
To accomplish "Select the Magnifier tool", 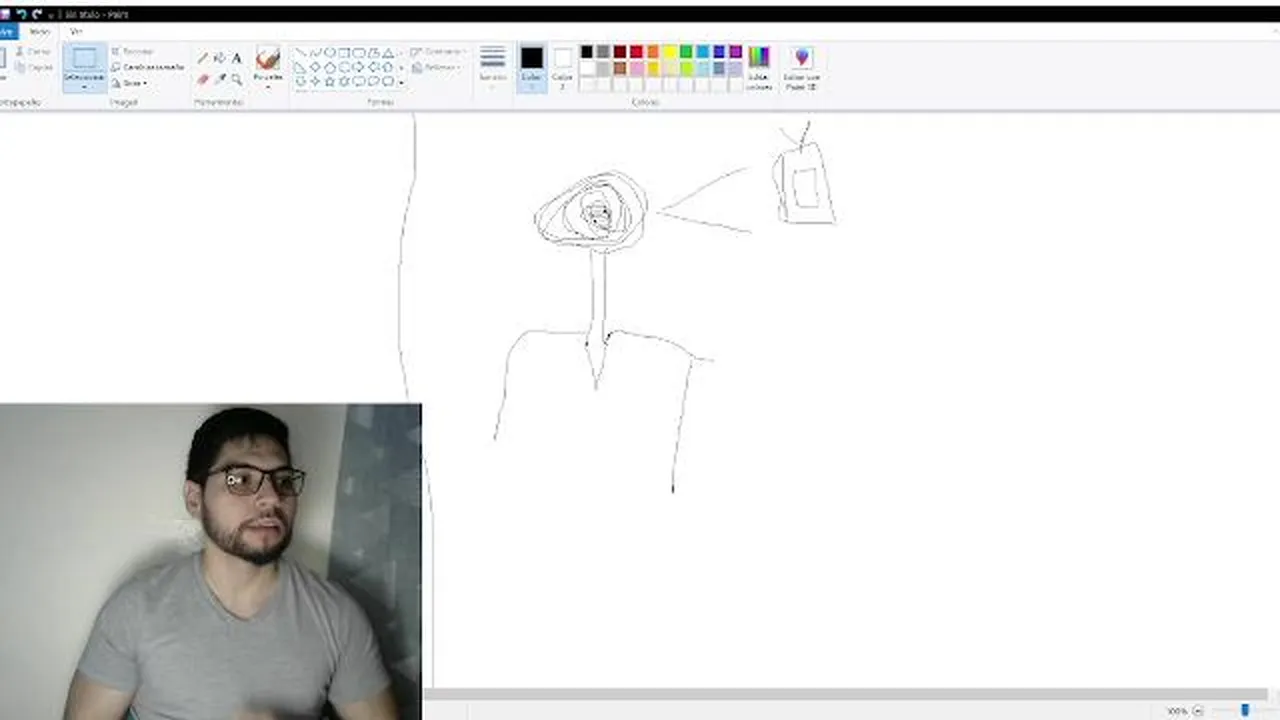I will (237, 79).
